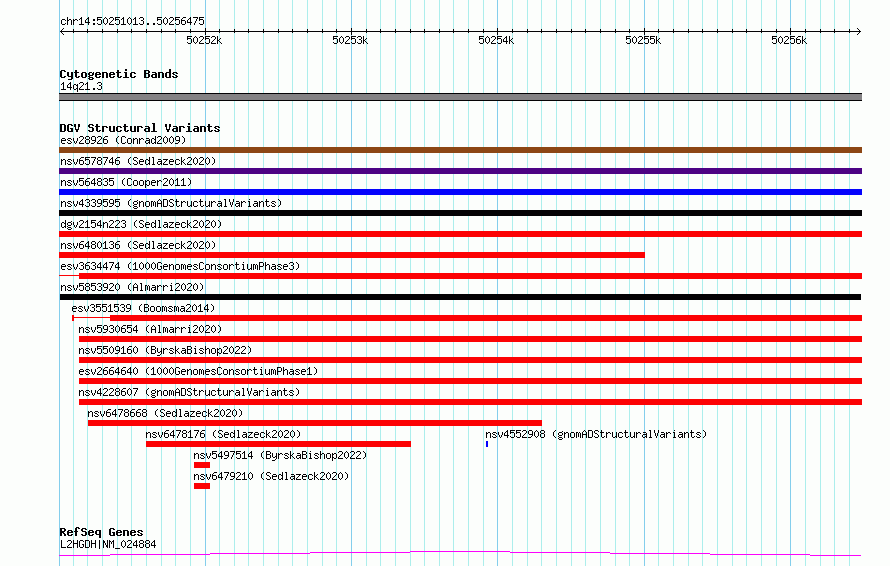Open the dgv2154n223 (Sedlazeck2020) label
Image resolution: width=890 pixels, height=566 pixels.
coord(141,224)
